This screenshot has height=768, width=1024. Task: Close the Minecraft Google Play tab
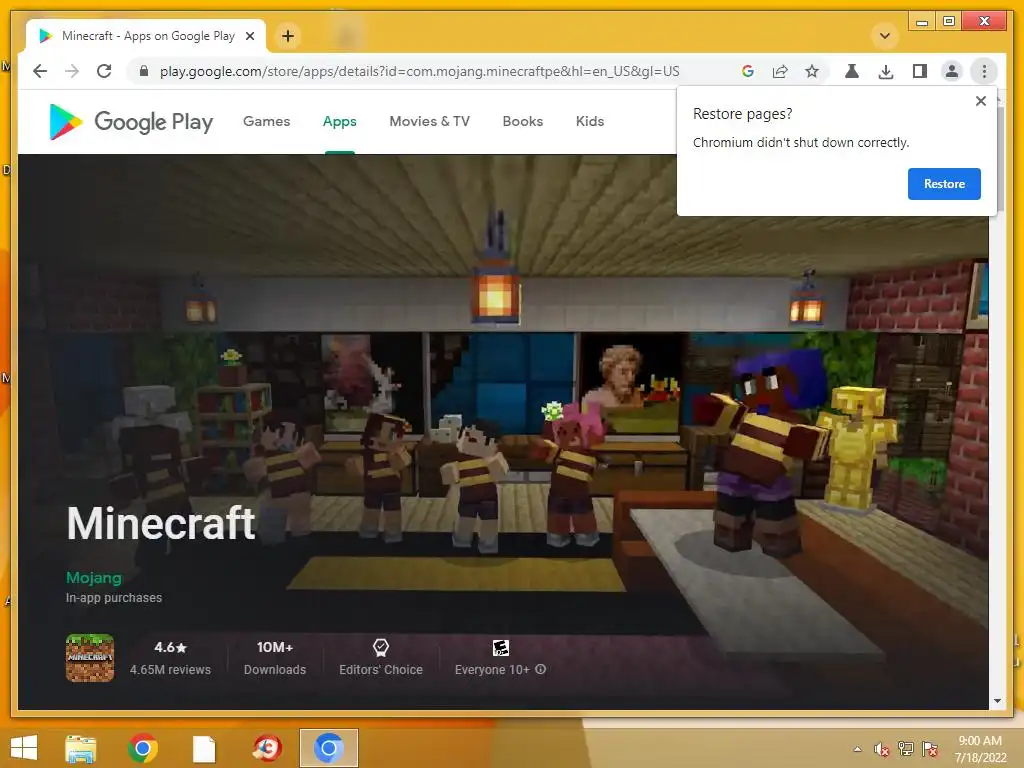(250, 36)
